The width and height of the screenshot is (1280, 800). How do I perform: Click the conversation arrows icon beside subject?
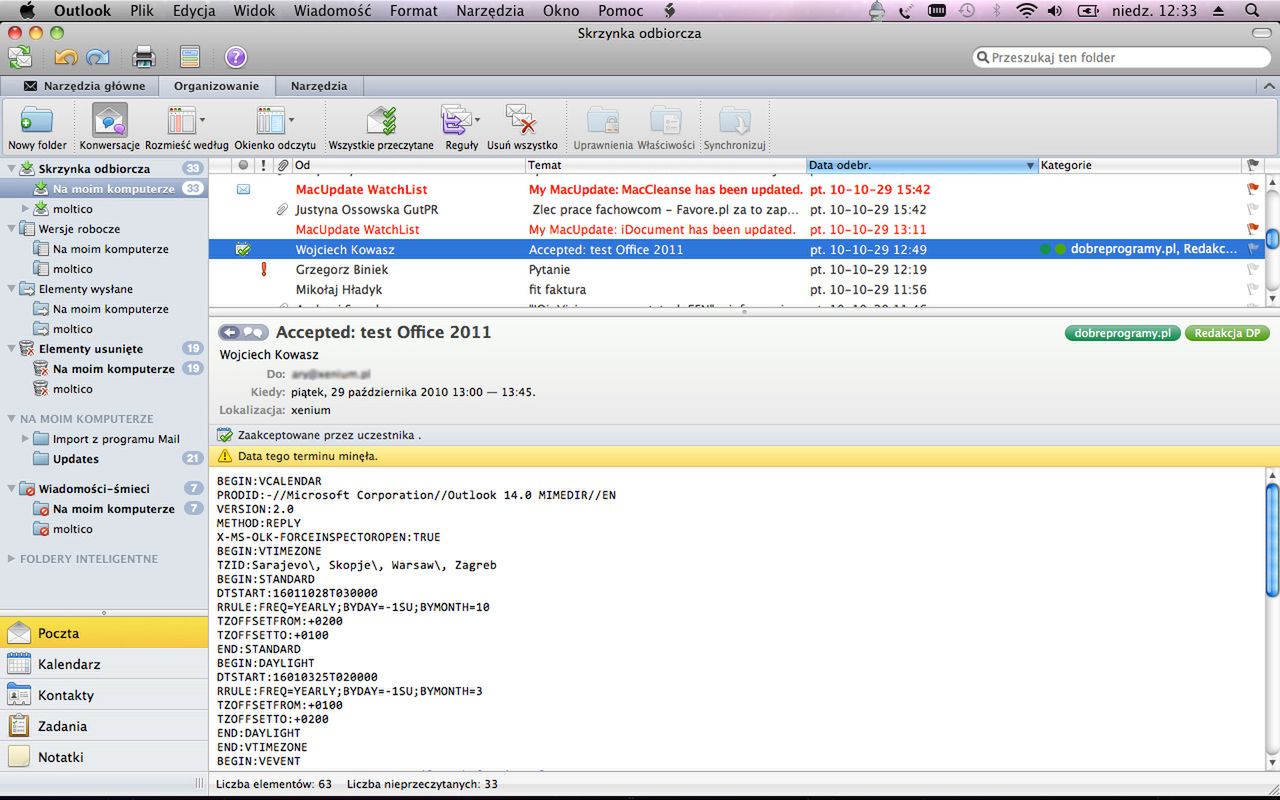point(243,332)
